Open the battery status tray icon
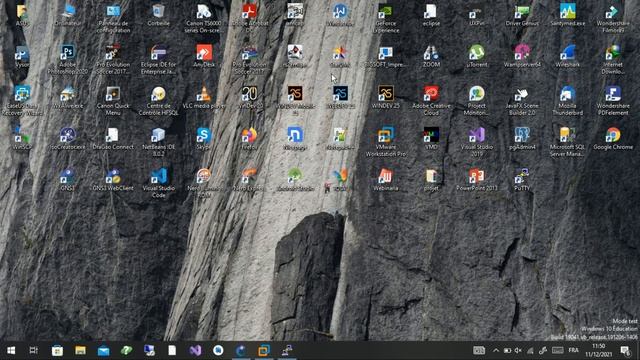The image size is (640, 360). click(507, 350)
